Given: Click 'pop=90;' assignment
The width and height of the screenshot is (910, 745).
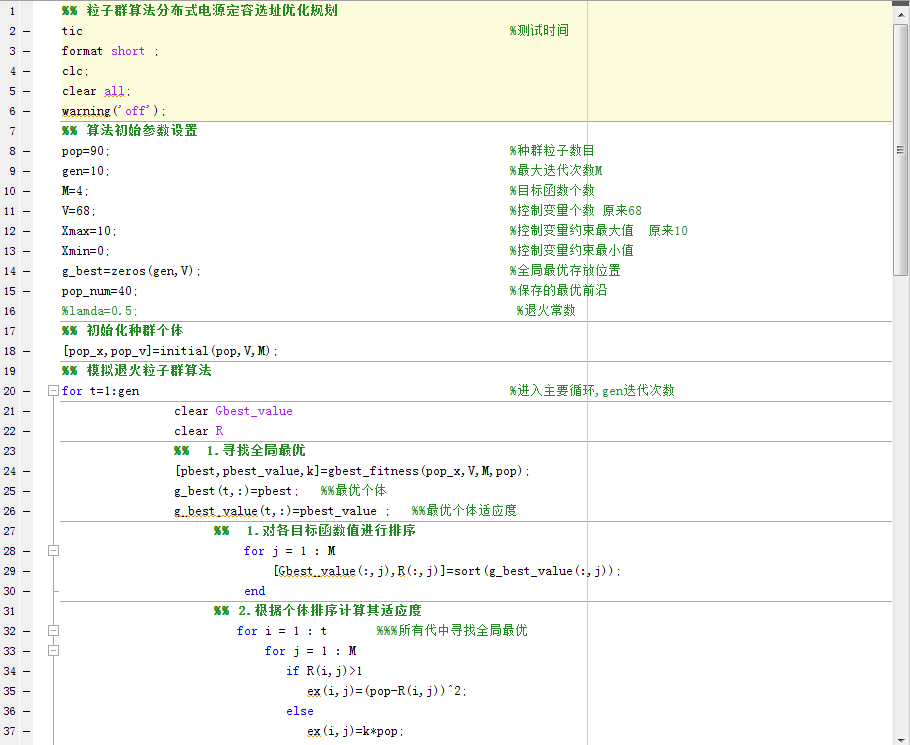Looking at the screenshot, I should point(85,151).
